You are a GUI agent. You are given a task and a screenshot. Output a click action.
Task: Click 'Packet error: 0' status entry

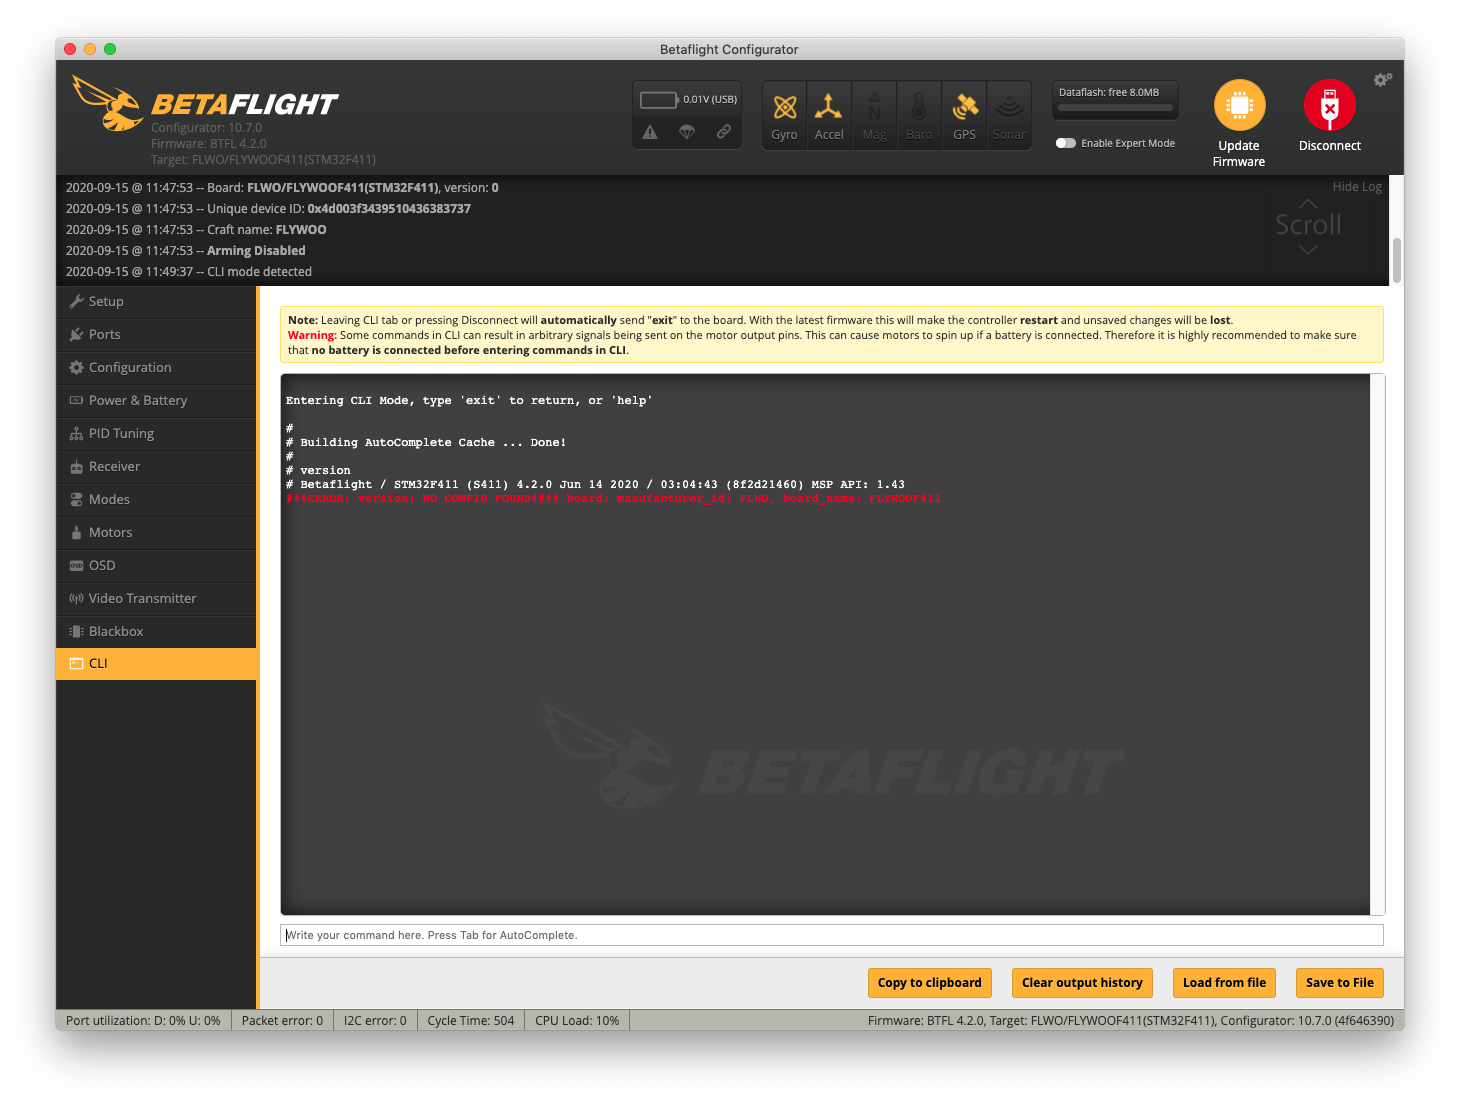[282, 1021]
